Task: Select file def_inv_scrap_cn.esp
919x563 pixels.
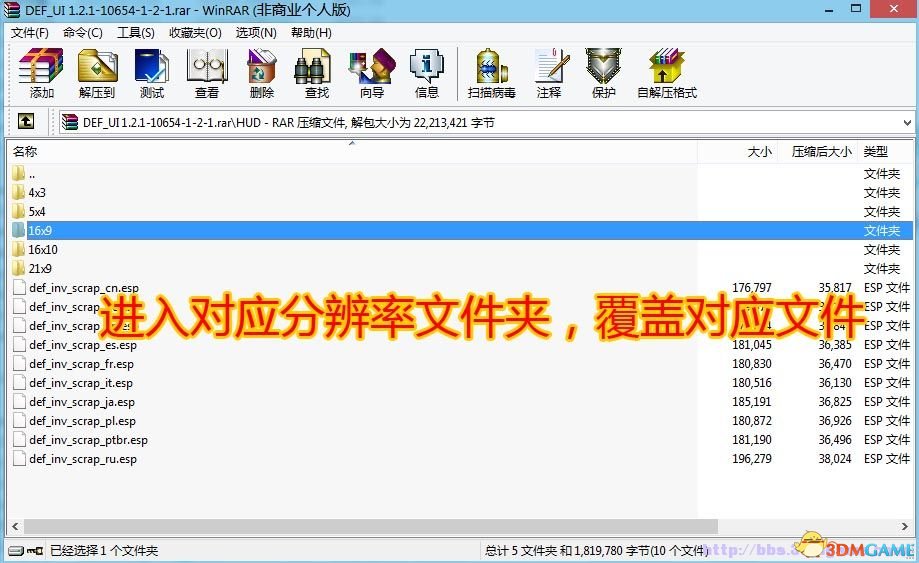Action: [x=462, y=288]
